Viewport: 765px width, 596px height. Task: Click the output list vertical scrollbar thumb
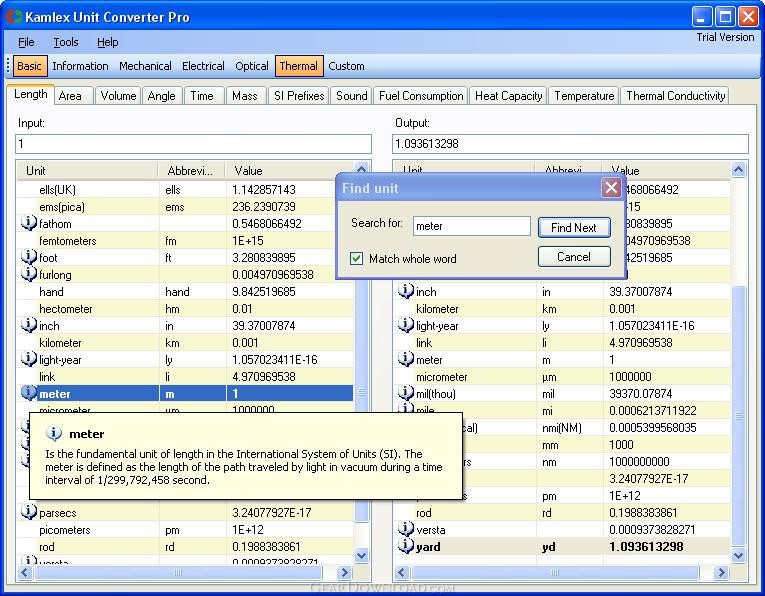[738, 416]
